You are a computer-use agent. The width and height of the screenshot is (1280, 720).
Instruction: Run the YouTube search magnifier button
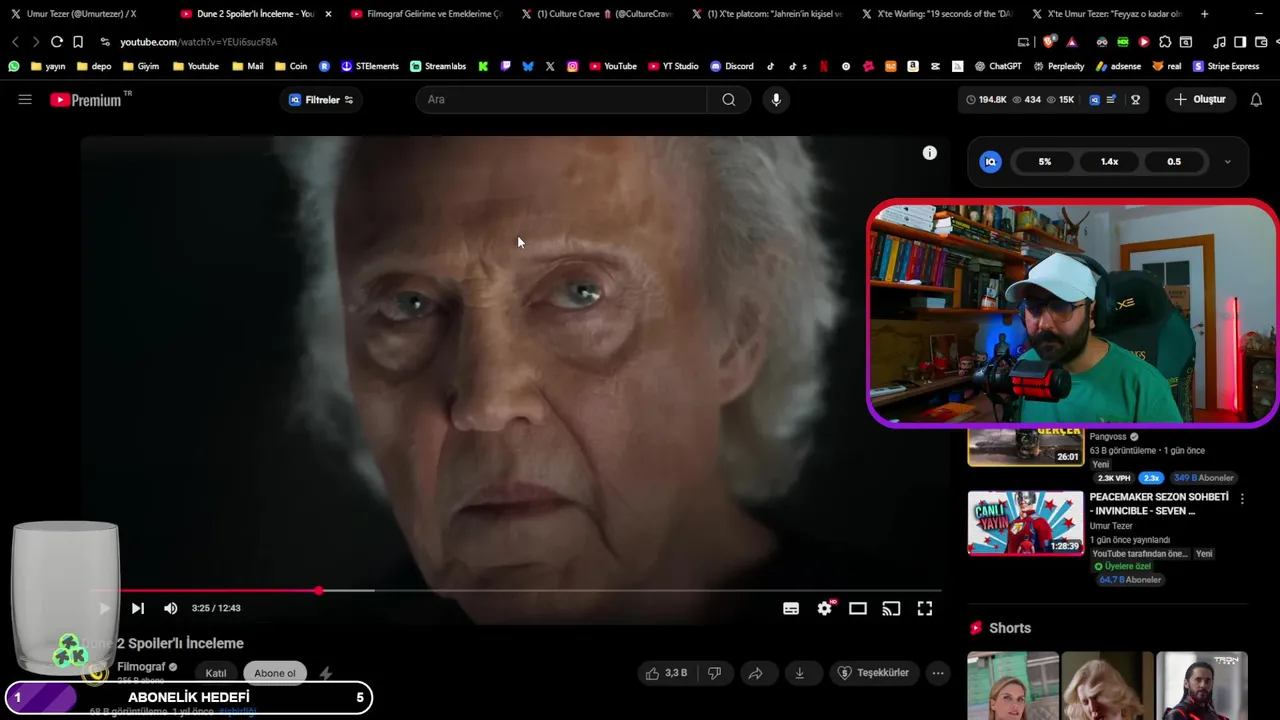(x=728, y=99)
